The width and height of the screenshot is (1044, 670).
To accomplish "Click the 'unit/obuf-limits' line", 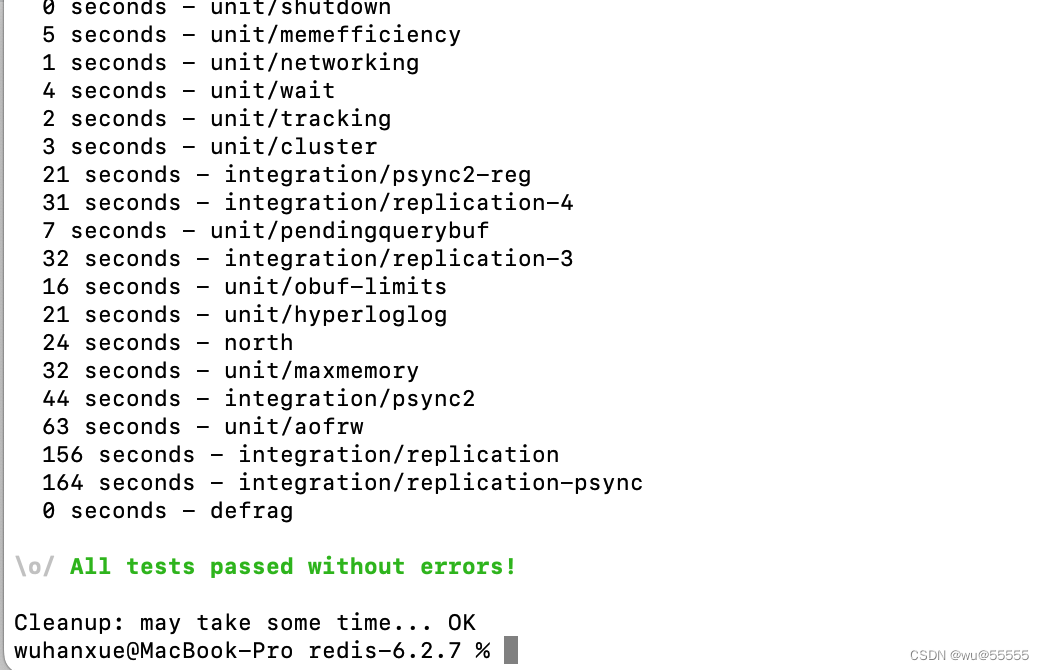I will pyautogui.click(x=244, y=286).
